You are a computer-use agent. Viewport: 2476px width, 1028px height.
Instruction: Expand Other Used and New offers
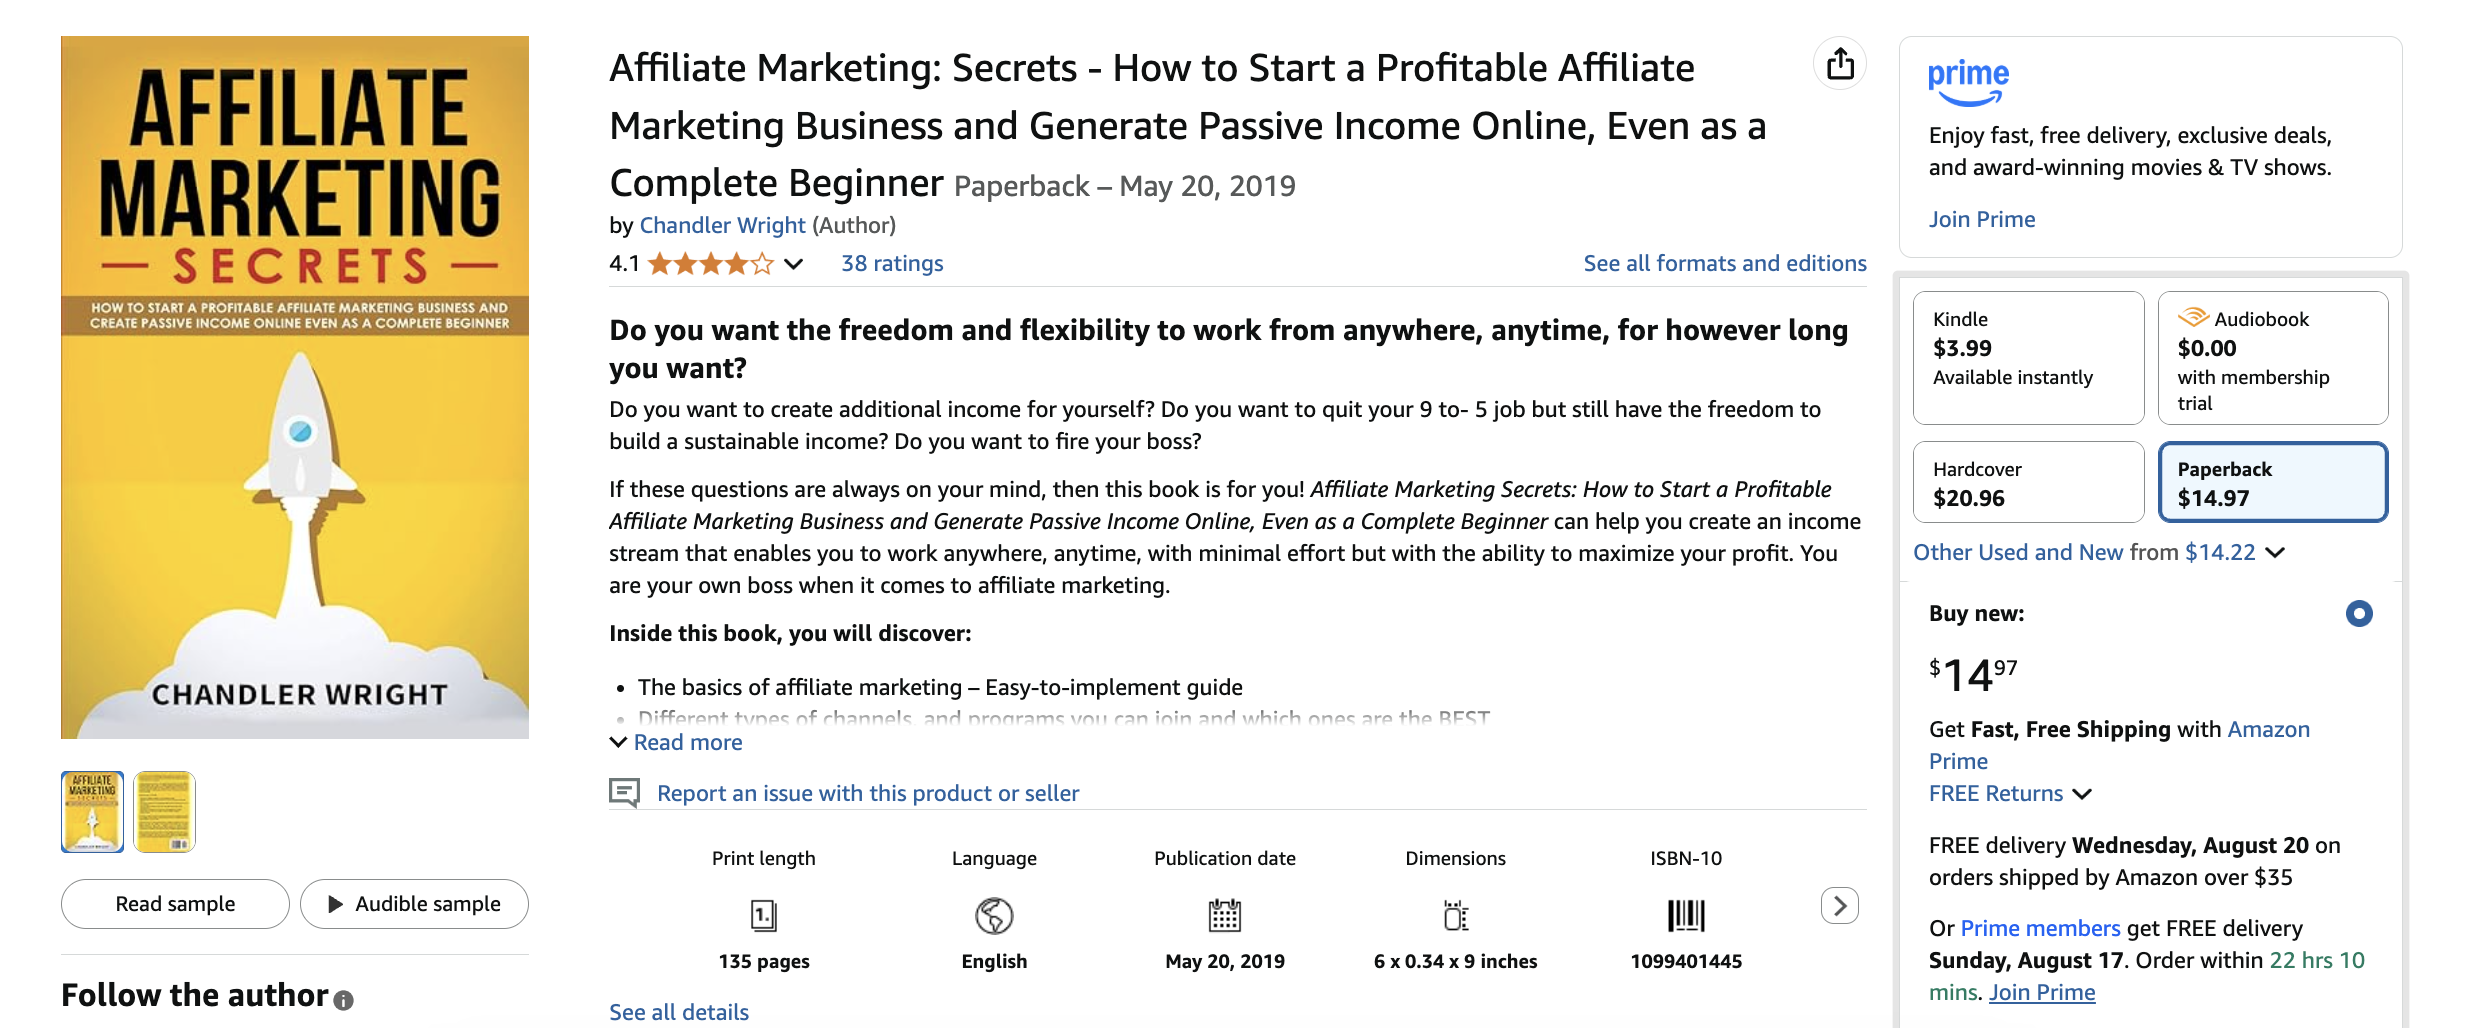point(2278,552)
